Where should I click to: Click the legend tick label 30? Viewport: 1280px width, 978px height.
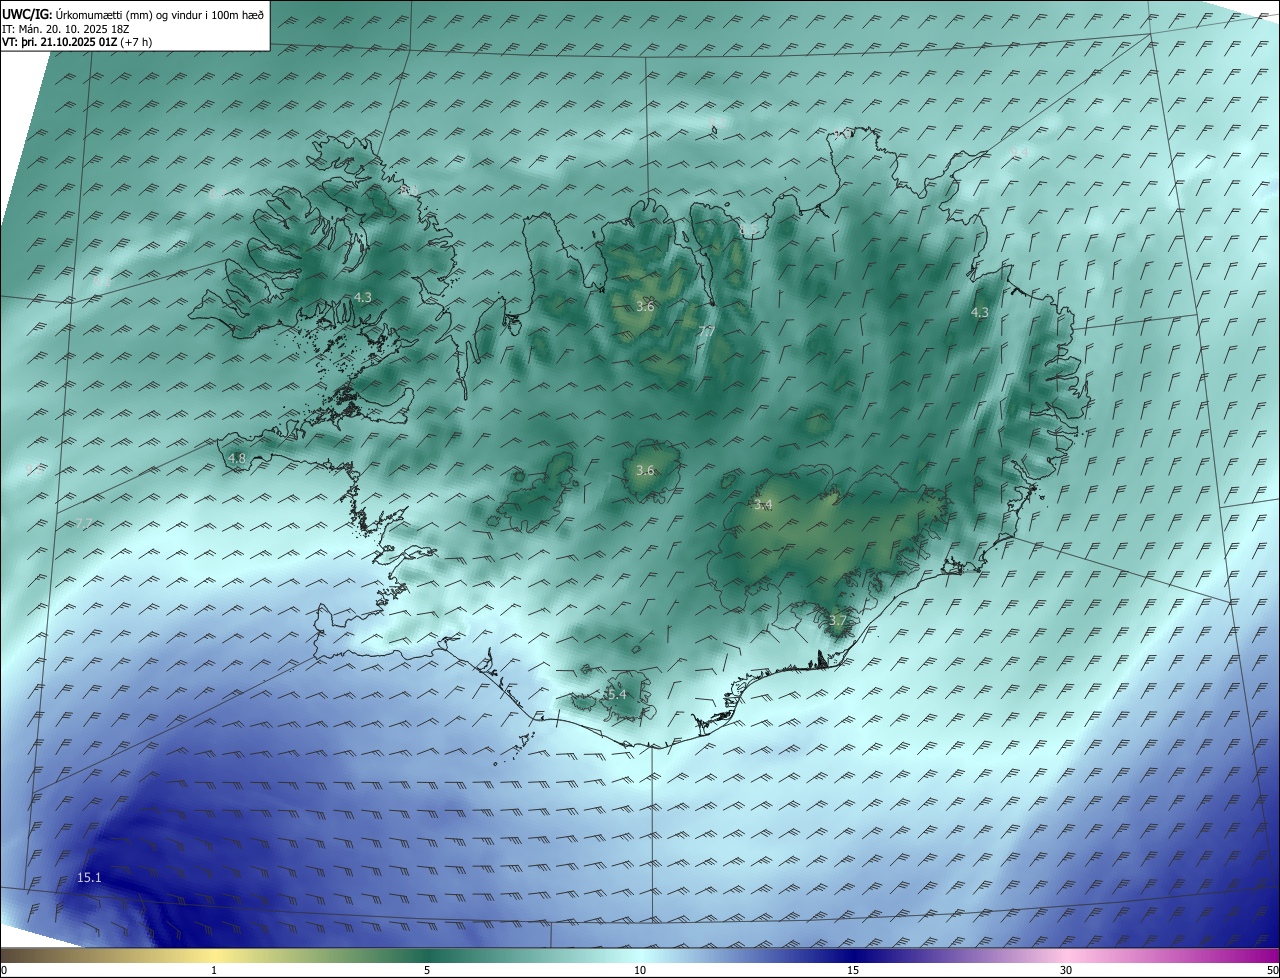(x=1066, y=970)
